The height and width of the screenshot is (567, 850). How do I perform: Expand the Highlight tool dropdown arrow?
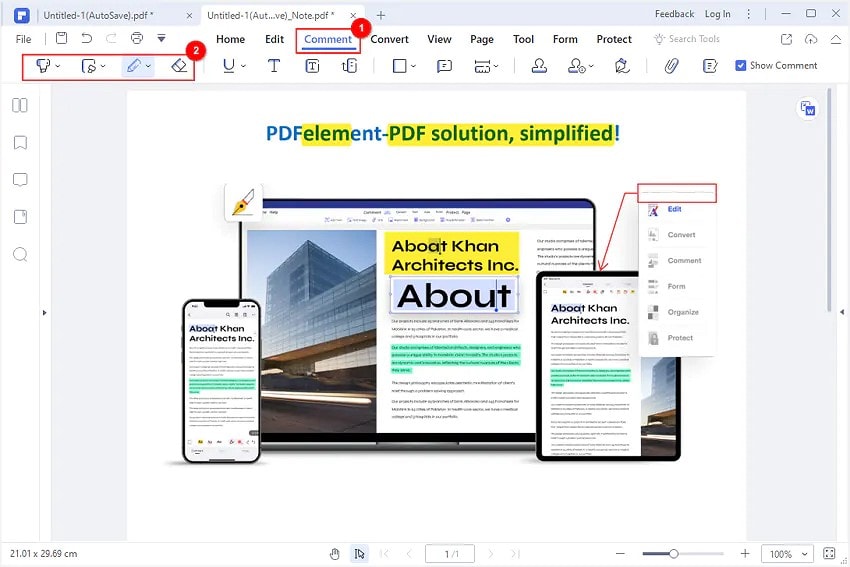pos(58,66)
